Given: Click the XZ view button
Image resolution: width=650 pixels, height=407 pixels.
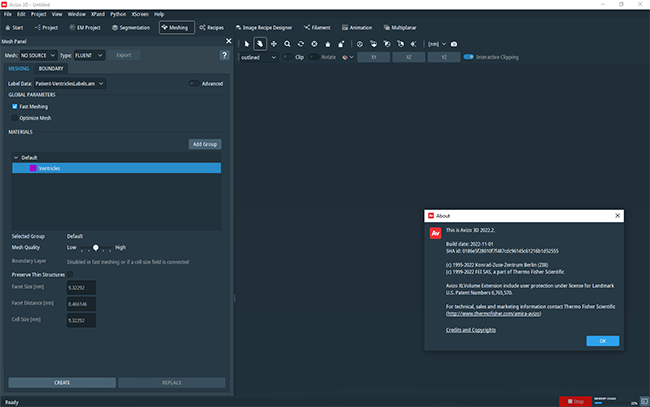Looking at the screenshot, I should [x=409, y=57].
